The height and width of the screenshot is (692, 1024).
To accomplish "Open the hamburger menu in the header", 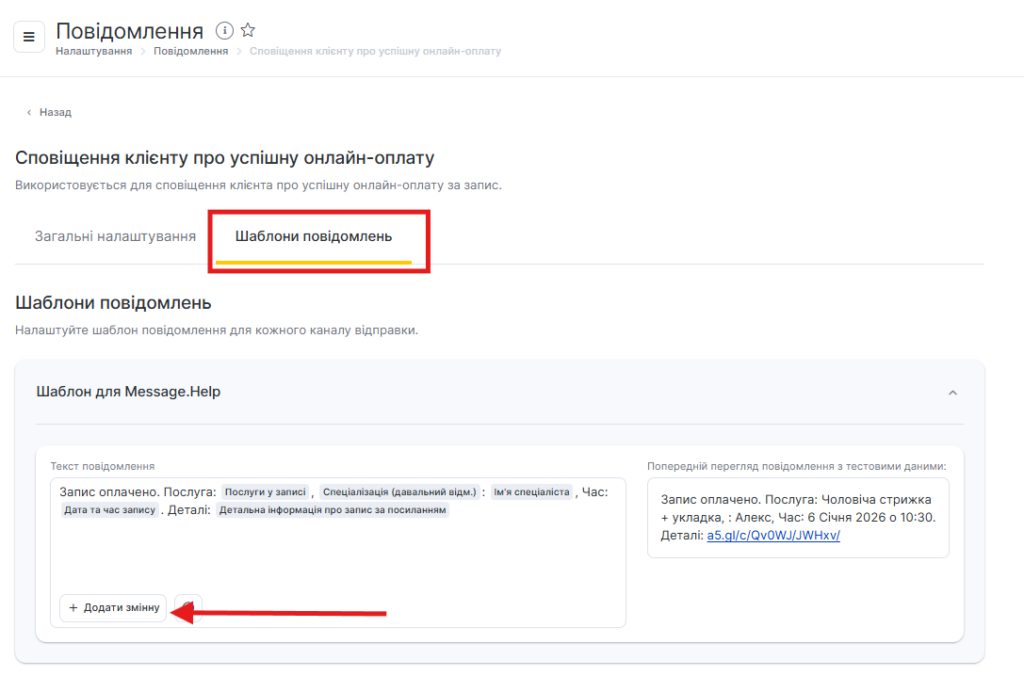I will [29, 37].
